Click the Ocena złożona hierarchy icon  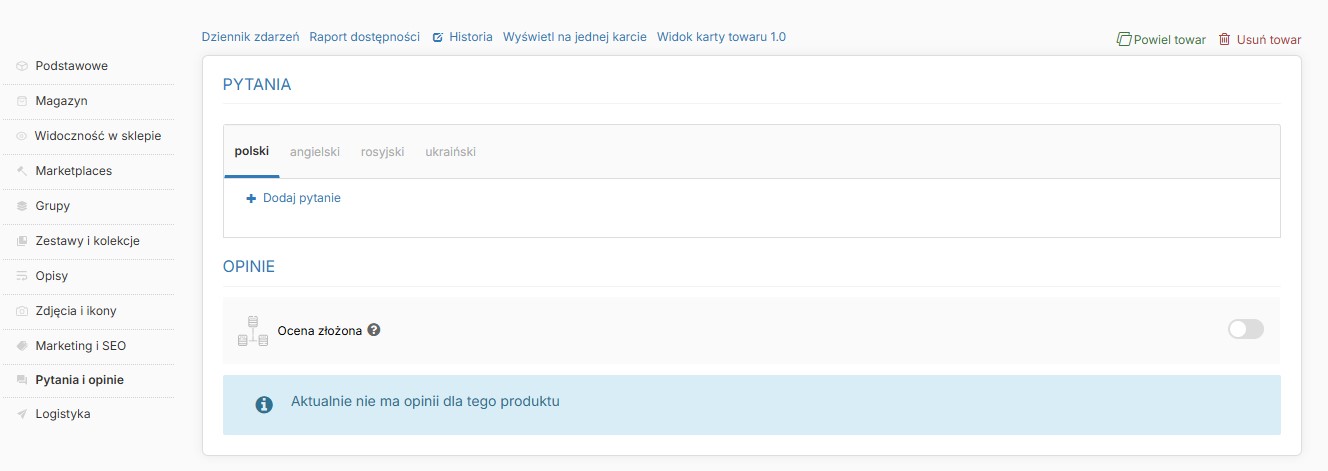pos(253,331)
